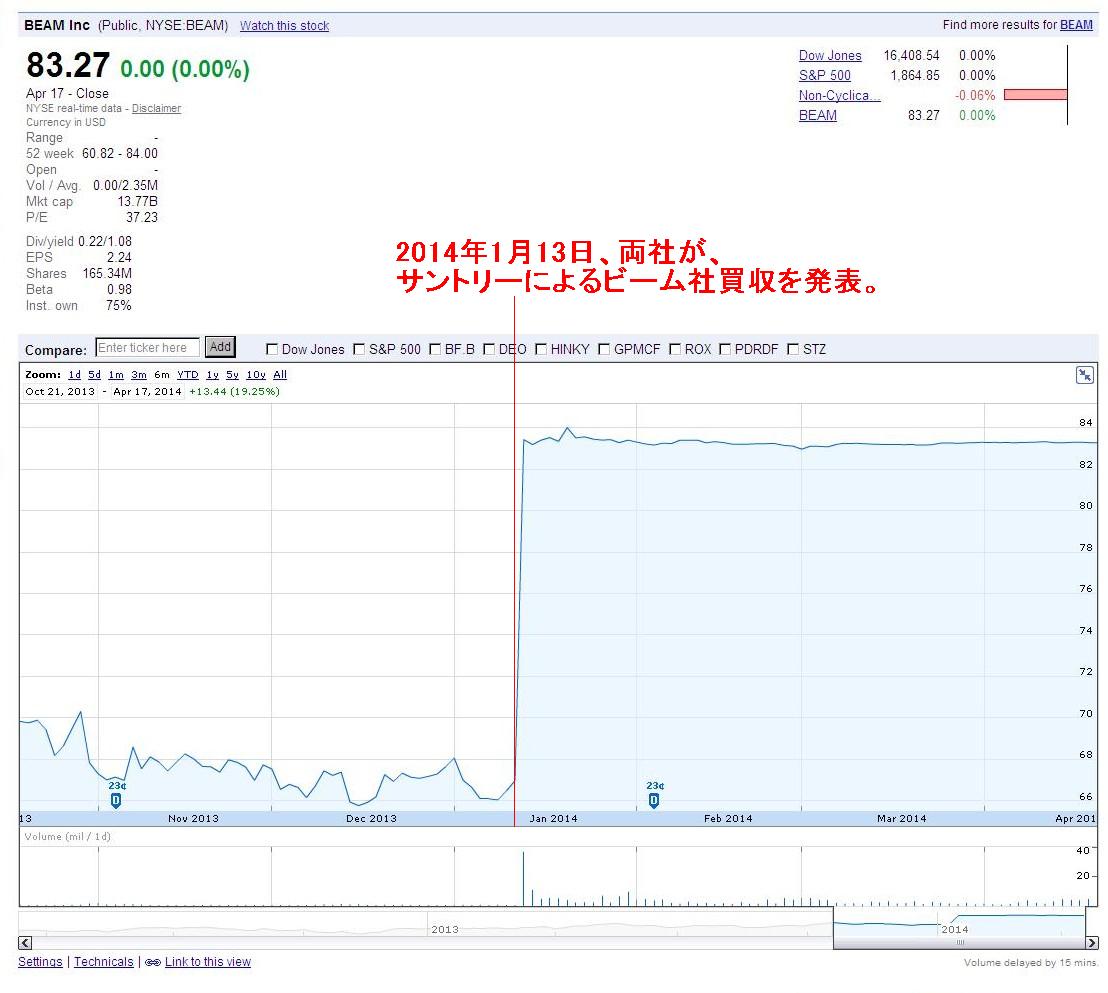Open the Disclaimer link

[x=156, y=108]
